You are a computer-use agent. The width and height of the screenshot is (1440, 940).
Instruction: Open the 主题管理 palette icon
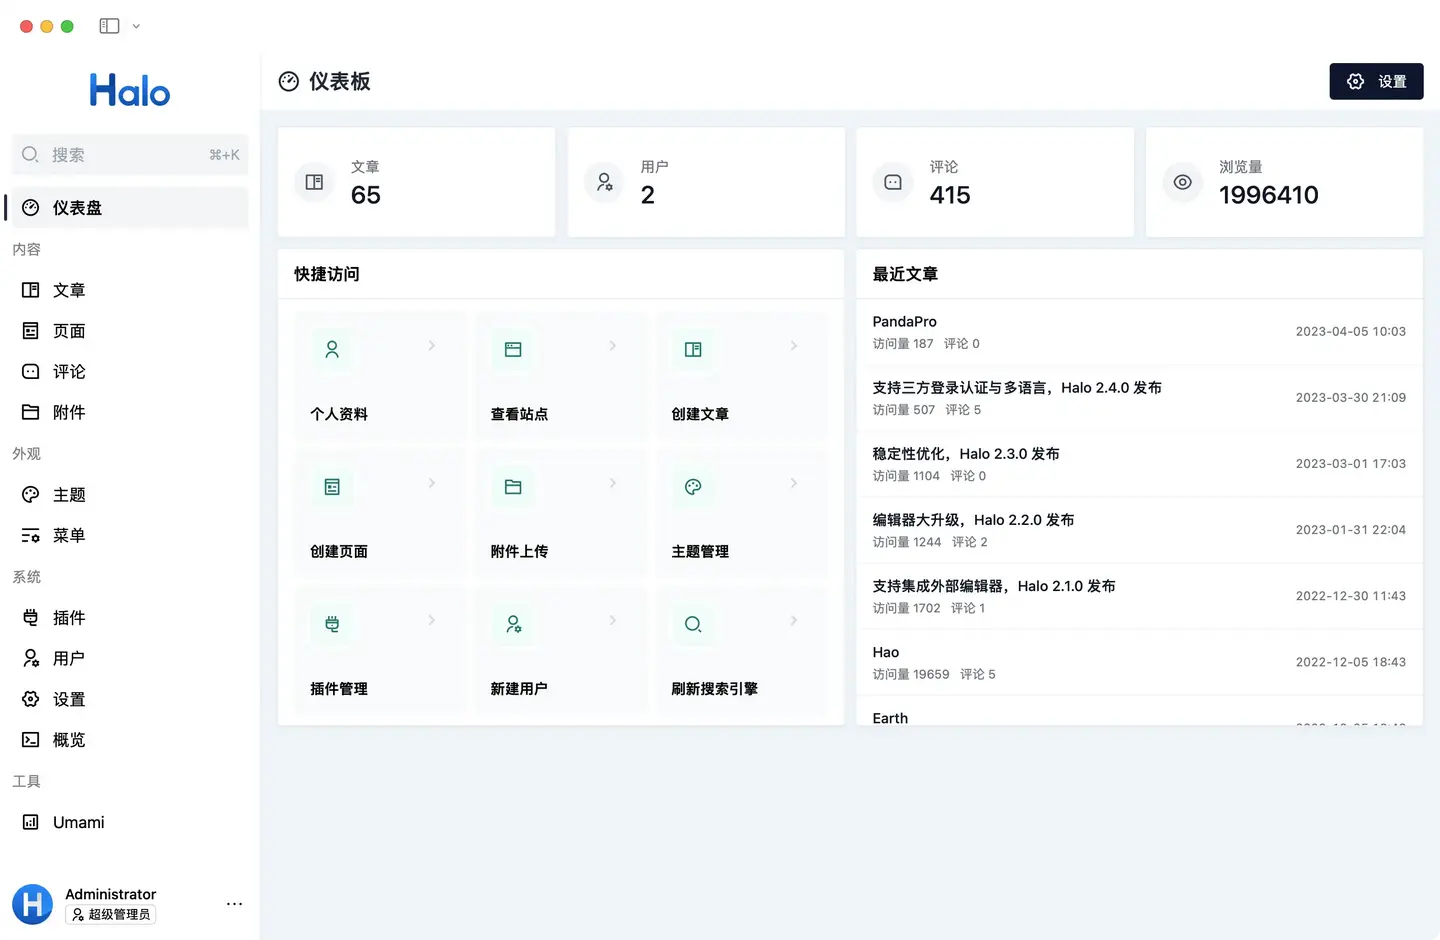[692, 487]
